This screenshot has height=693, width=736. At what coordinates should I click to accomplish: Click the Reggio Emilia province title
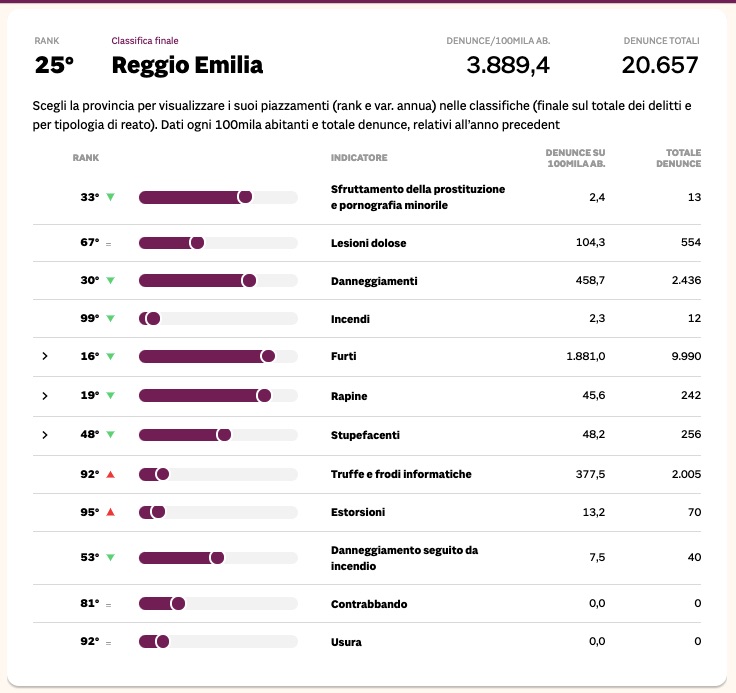[187, 66]
